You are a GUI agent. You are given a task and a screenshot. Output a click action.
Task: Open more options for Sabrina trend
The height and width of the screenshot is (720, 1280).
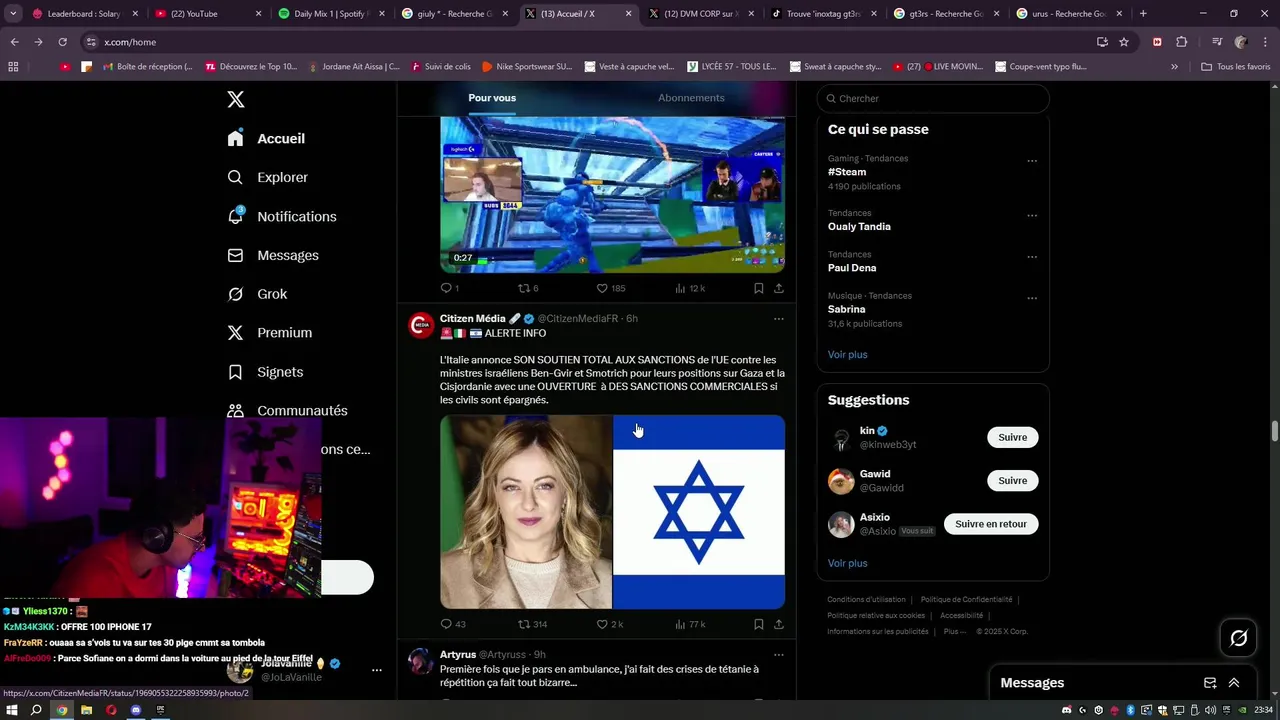(1032, 298)
